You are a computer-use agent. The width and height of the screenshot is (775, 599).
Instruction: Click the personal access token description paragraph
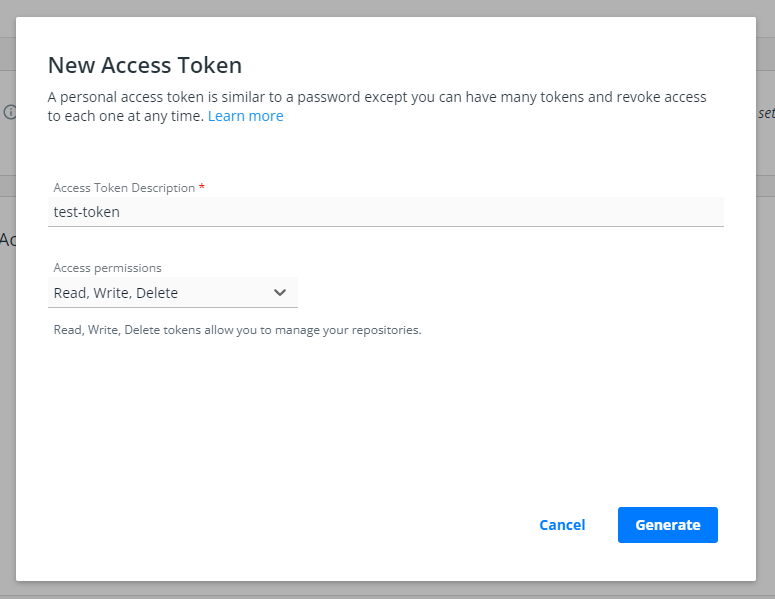point(377,106)
